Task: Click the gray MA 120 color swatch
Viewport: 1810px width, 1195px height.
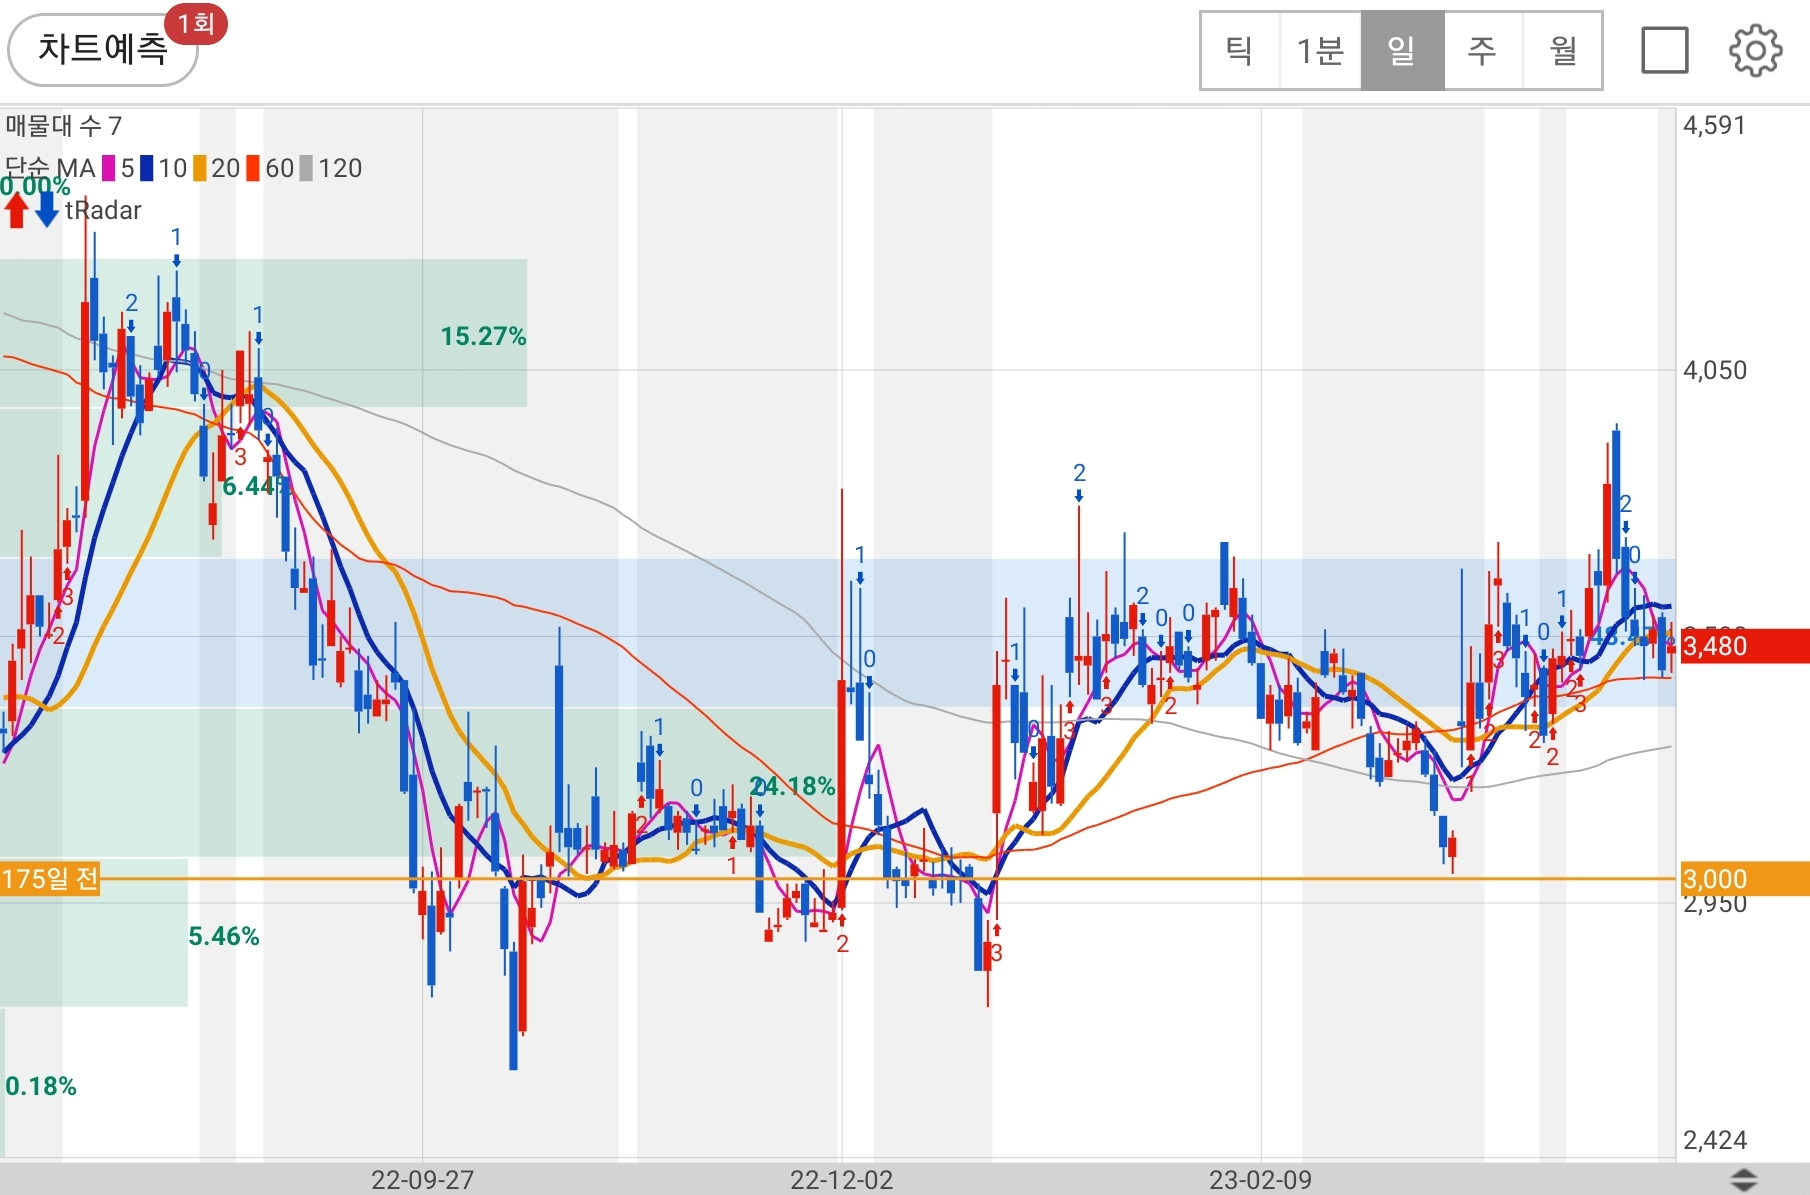Action: (x=306, y=168)
